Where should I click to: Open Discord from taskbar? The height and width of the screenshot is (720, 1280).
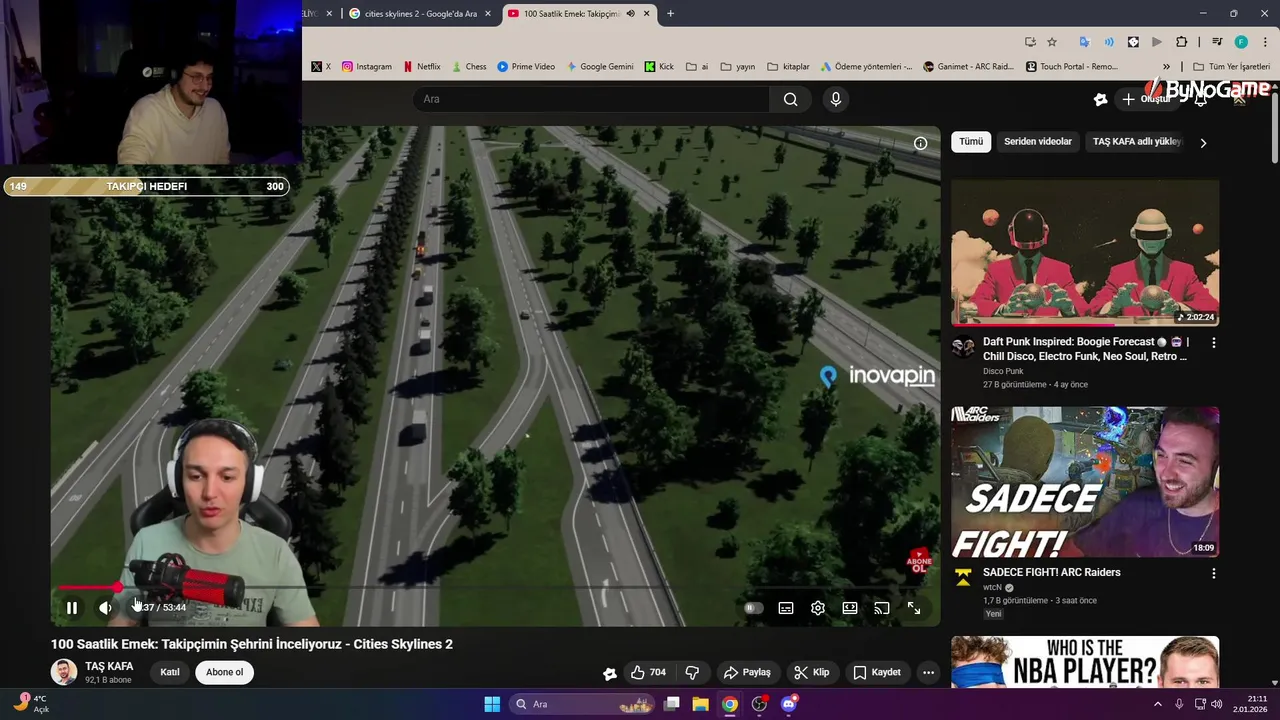(789, 704)
